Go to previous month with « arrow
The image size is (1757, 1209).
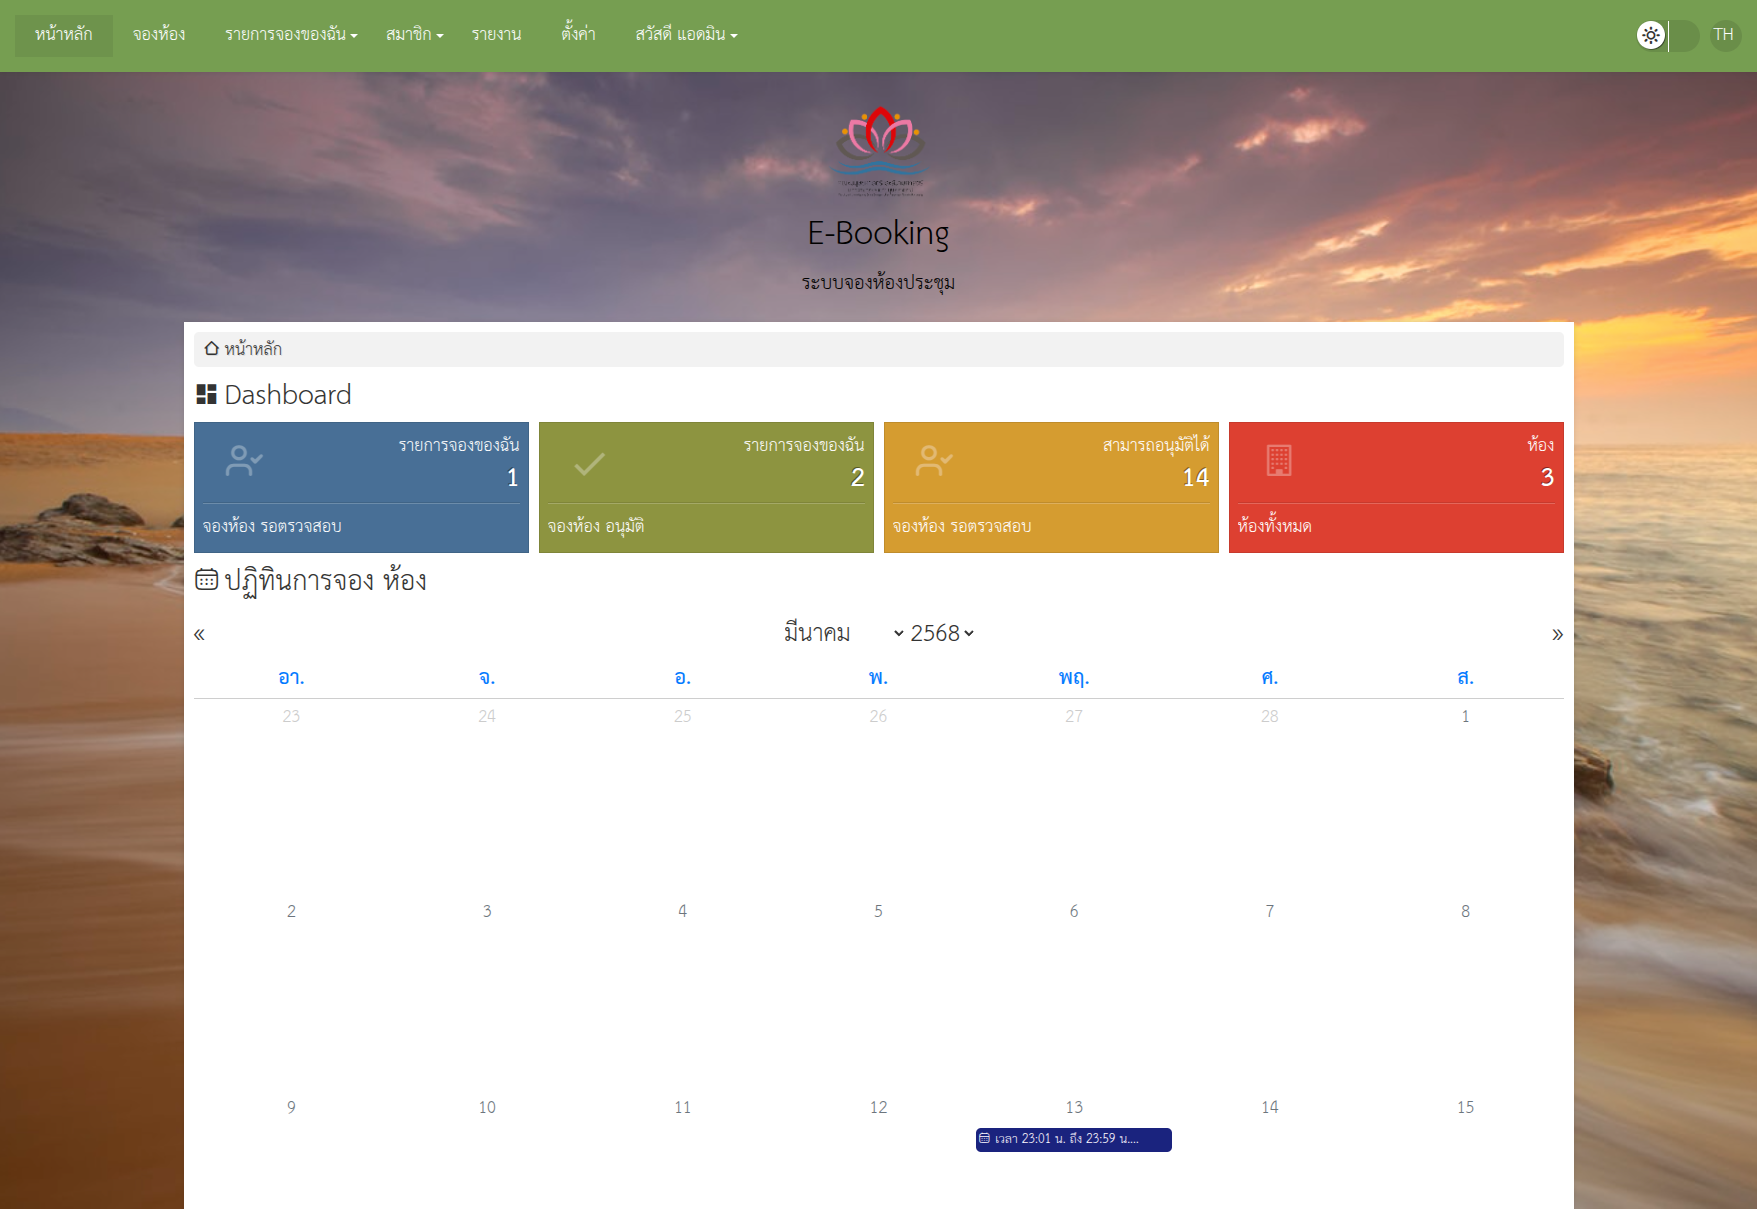[x=200, y=634]
